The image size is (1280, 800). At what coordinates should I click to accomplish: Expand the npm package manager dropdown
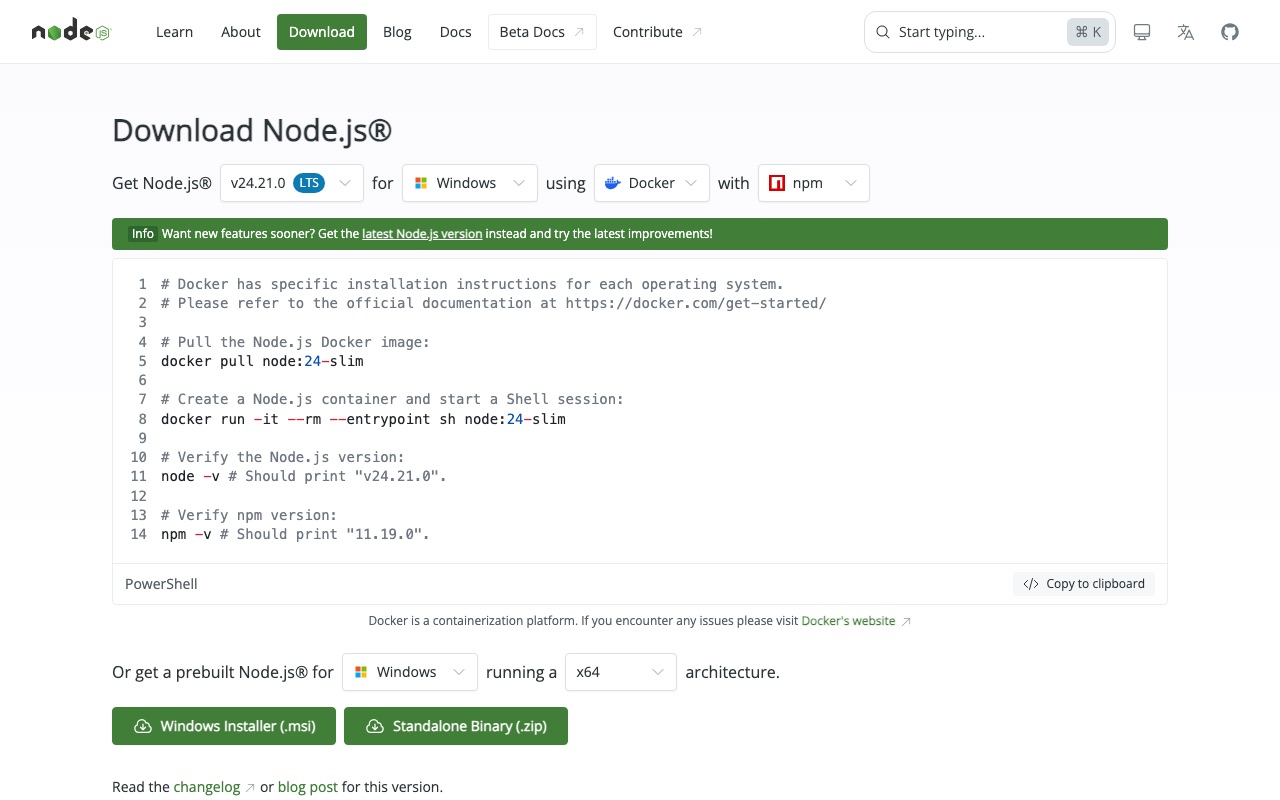pyautogui.click(x=814, y=183)
